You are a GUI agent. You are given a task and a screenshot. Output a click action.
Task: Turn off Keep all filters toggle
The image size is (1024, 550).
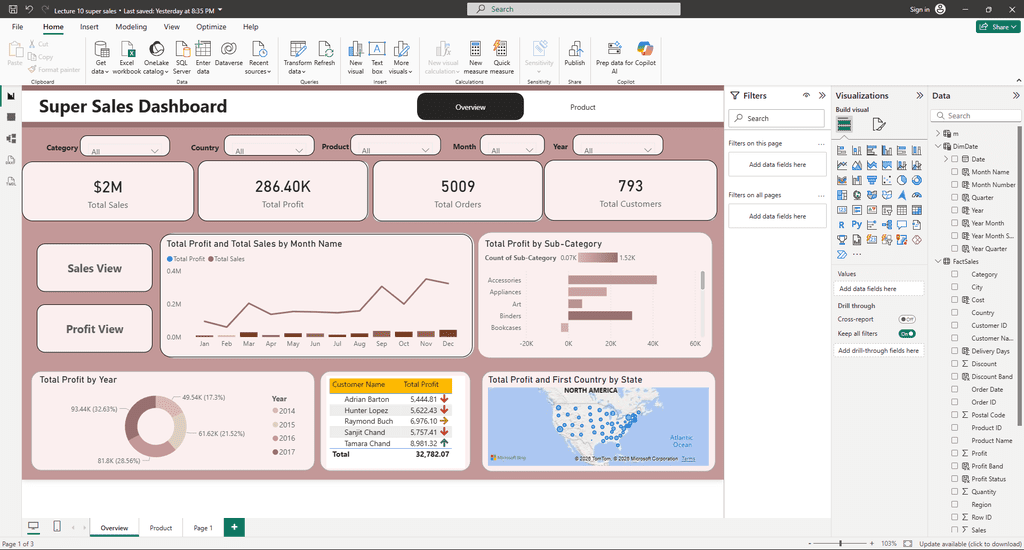point(907,334)
